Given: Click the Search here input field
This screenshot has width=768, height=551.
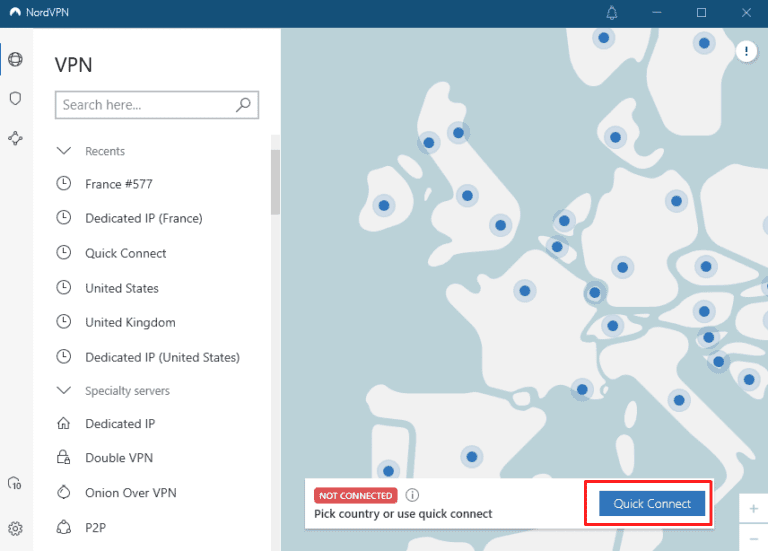Looking at the screenshot, I should tap(145, 105).
